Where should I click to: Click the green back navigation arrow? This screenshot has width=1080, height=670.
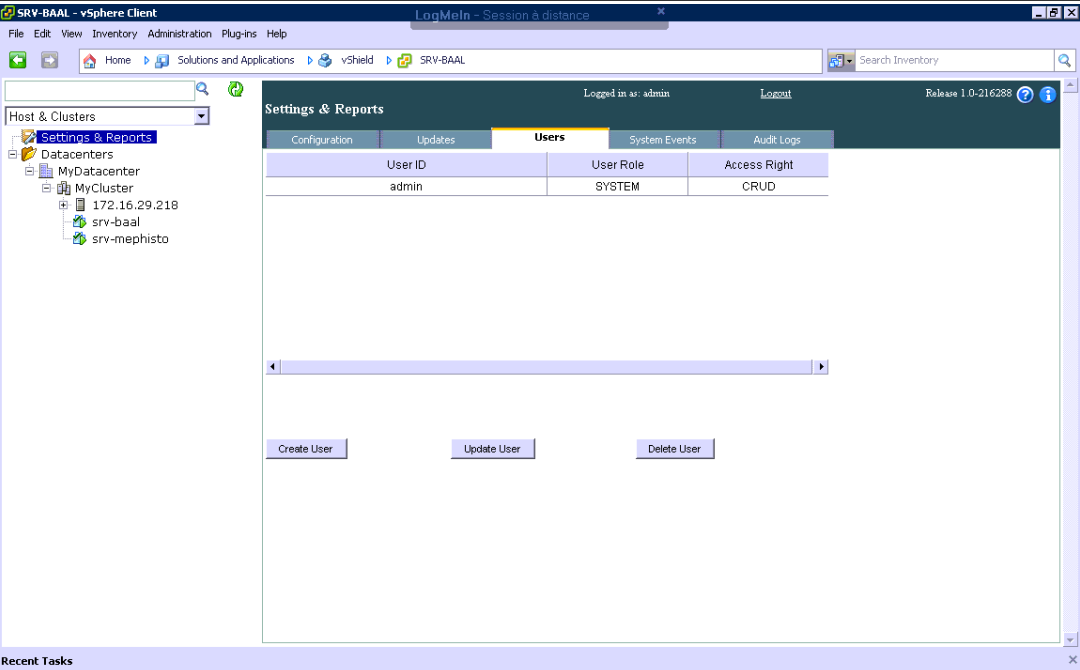[18, 61]
